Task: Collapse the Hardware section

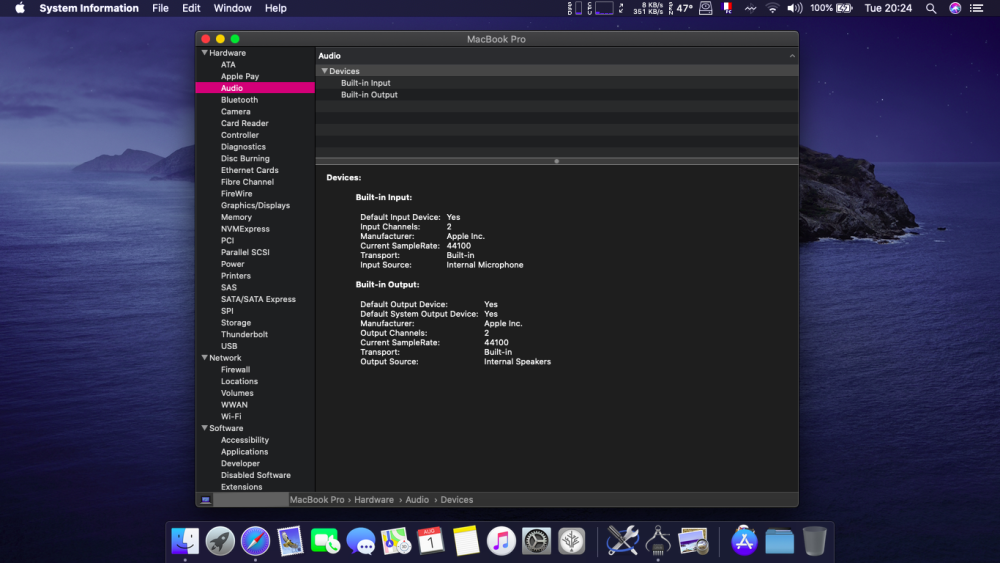Action: [205, 53]
